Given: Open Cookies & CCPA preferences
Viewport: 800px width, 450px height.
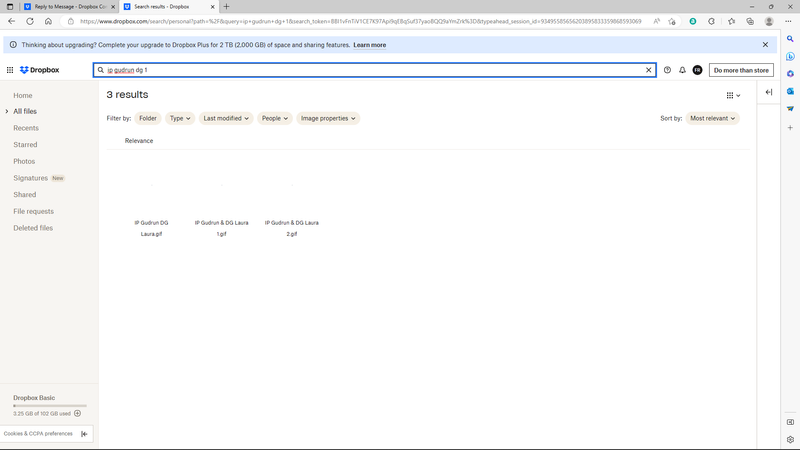Looking at the screenshot, I should click(x=38, y=434).
